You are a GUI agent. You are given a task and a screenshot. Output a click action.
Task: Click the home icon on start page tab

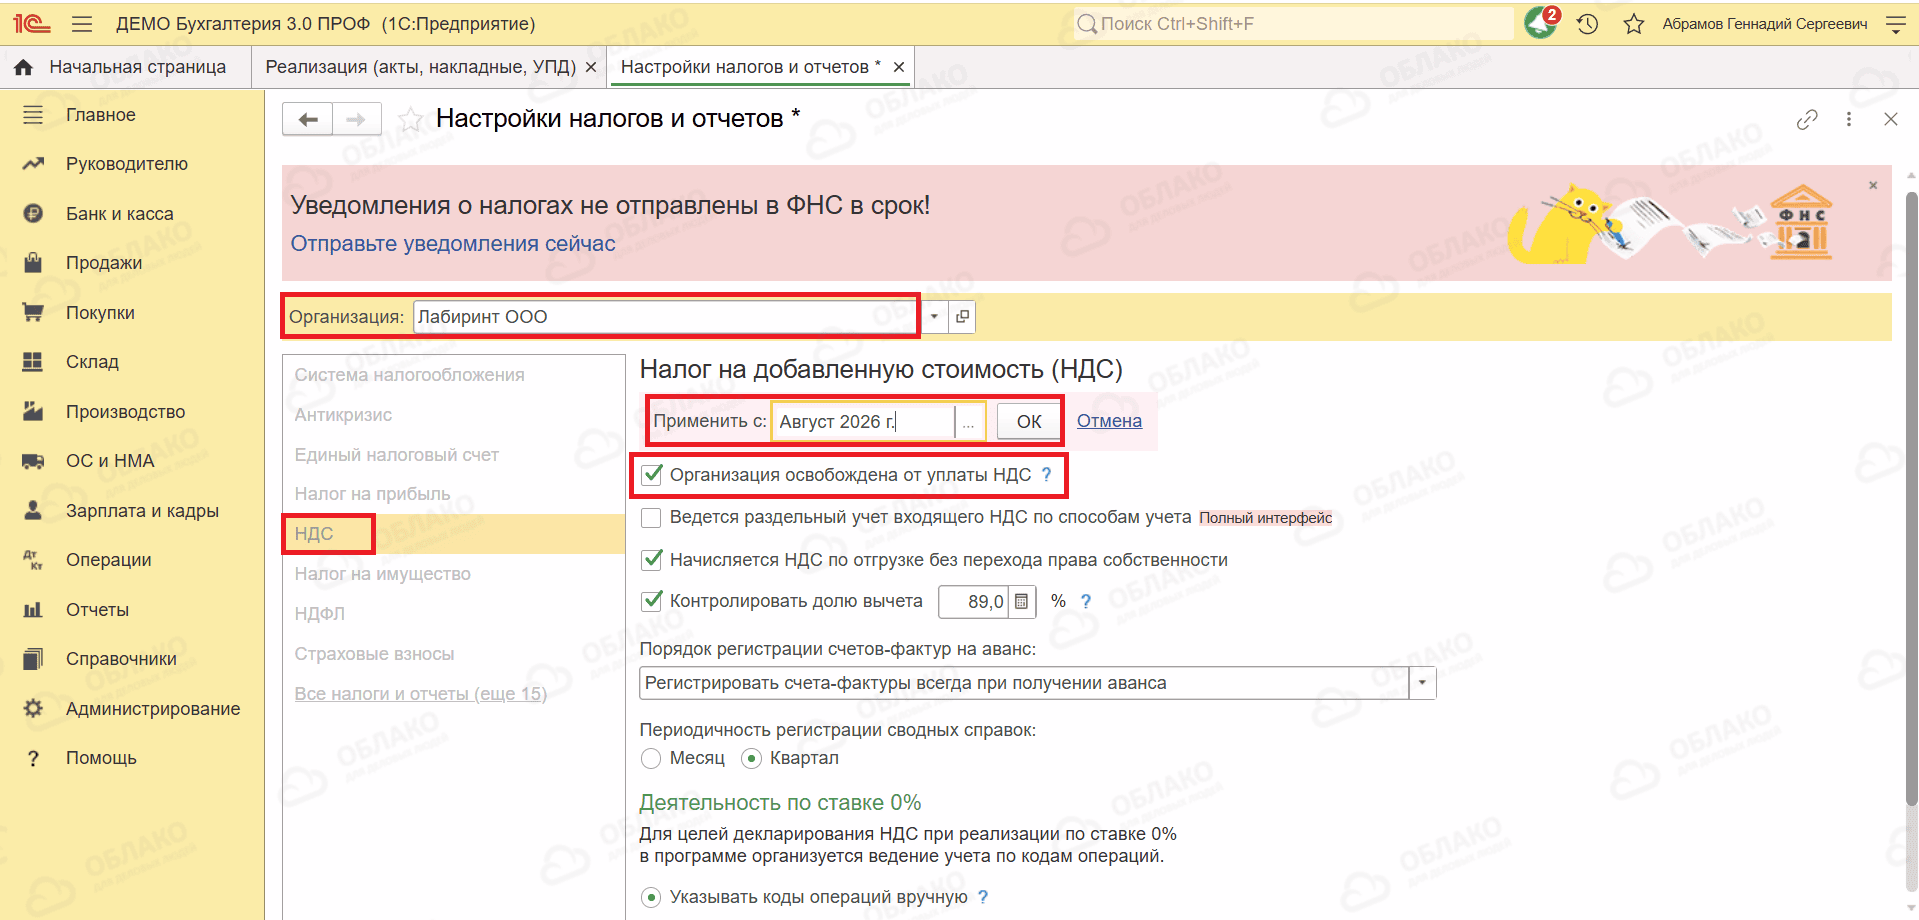24,67
